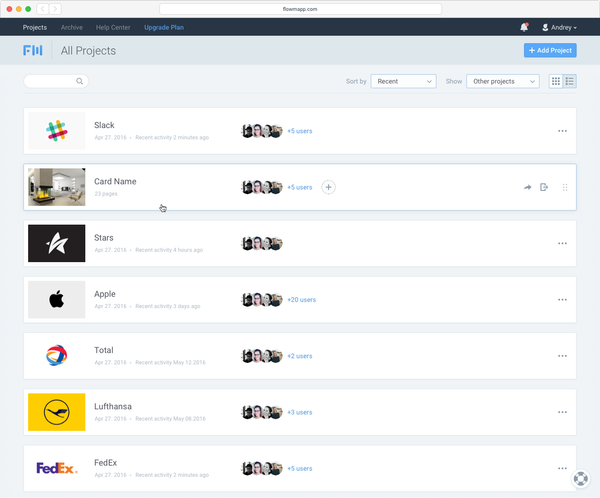The width and height of the screenshot is (600, 498).
Task: Open the Show Other projects dropdown
Action: tap(503, 81)
